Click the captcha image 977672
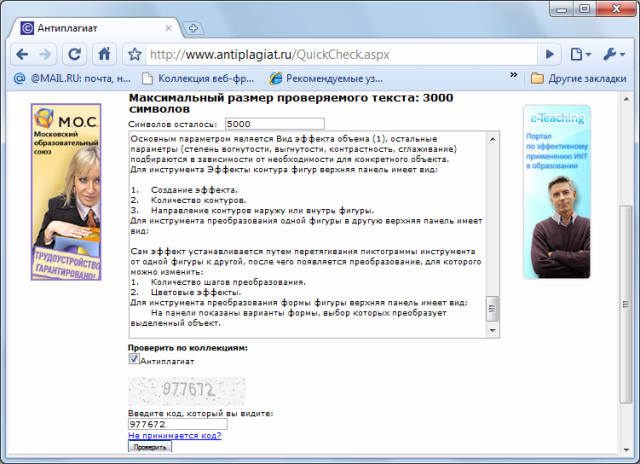This screenshot has width=640, height=464. pyautogui.click(x=187, y=391)
